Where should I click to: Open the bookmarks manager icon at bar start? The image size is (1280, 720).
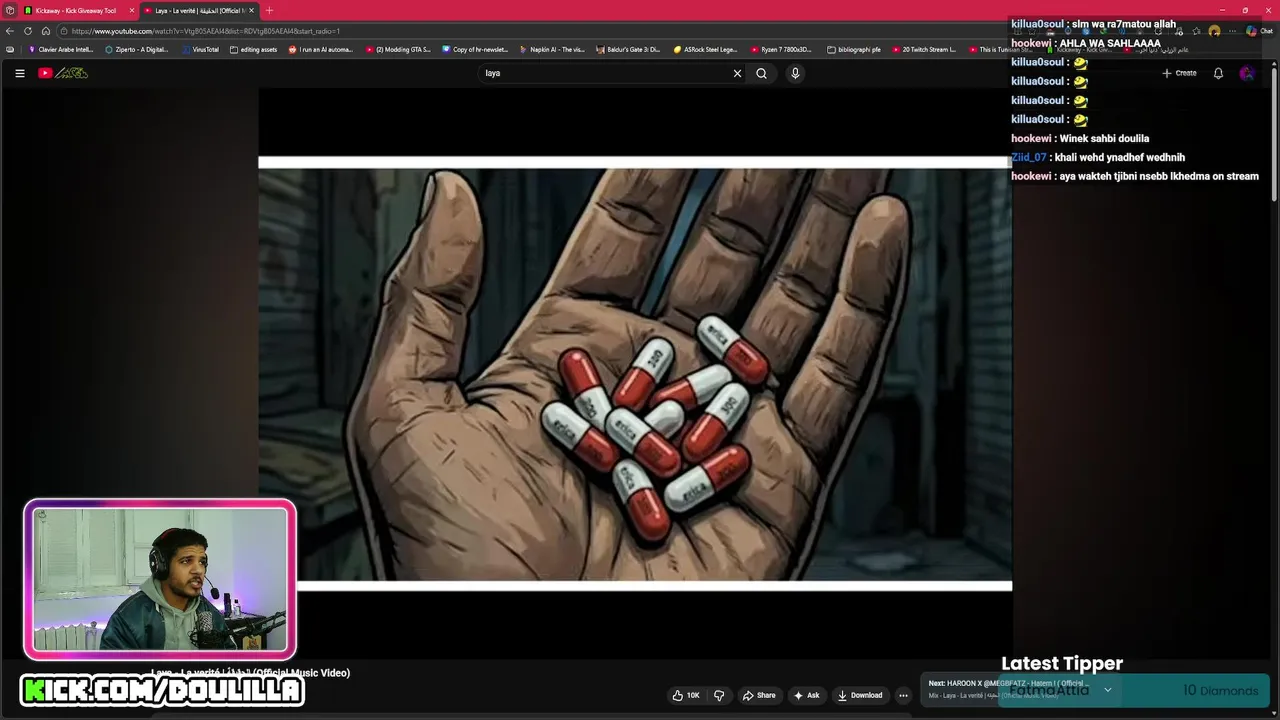pyautogui.click(x=10, y=49)
